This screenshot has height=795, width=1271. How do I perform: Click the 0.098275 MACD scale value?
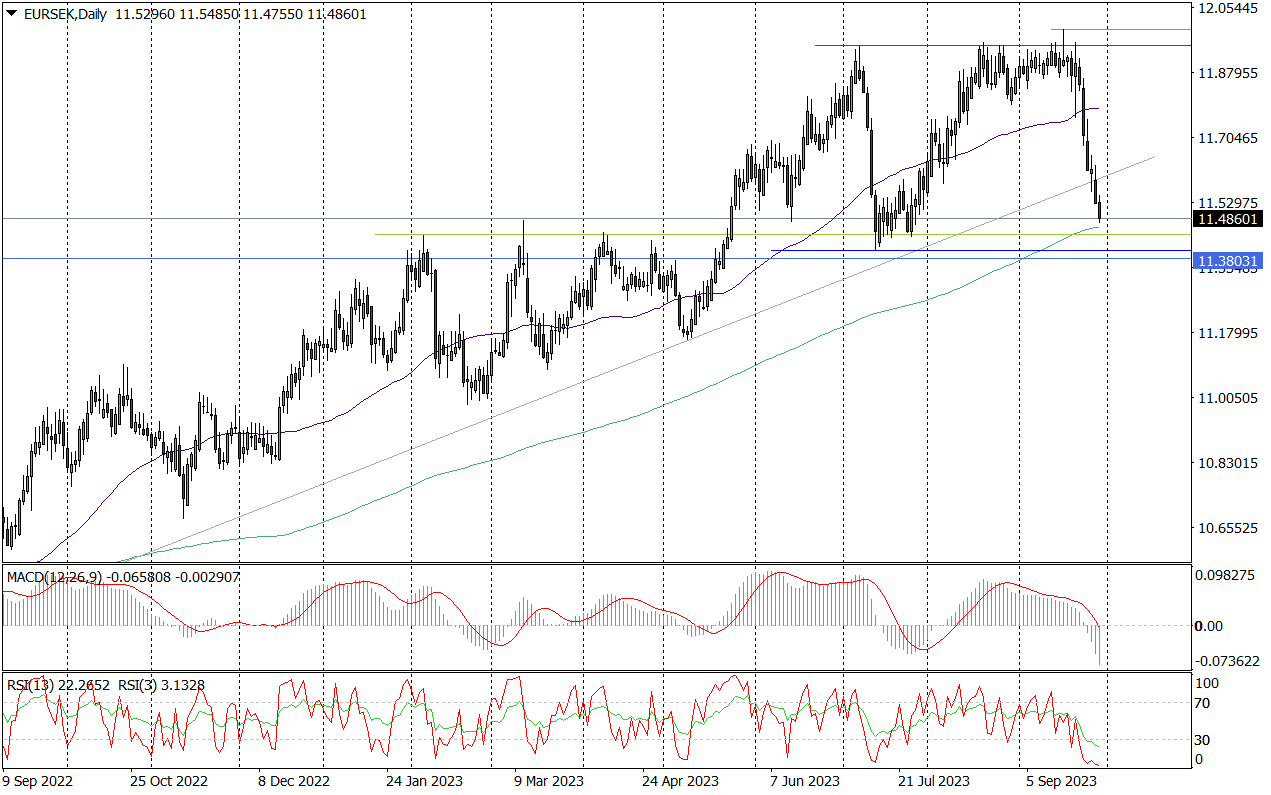[x=1226, y=576]
